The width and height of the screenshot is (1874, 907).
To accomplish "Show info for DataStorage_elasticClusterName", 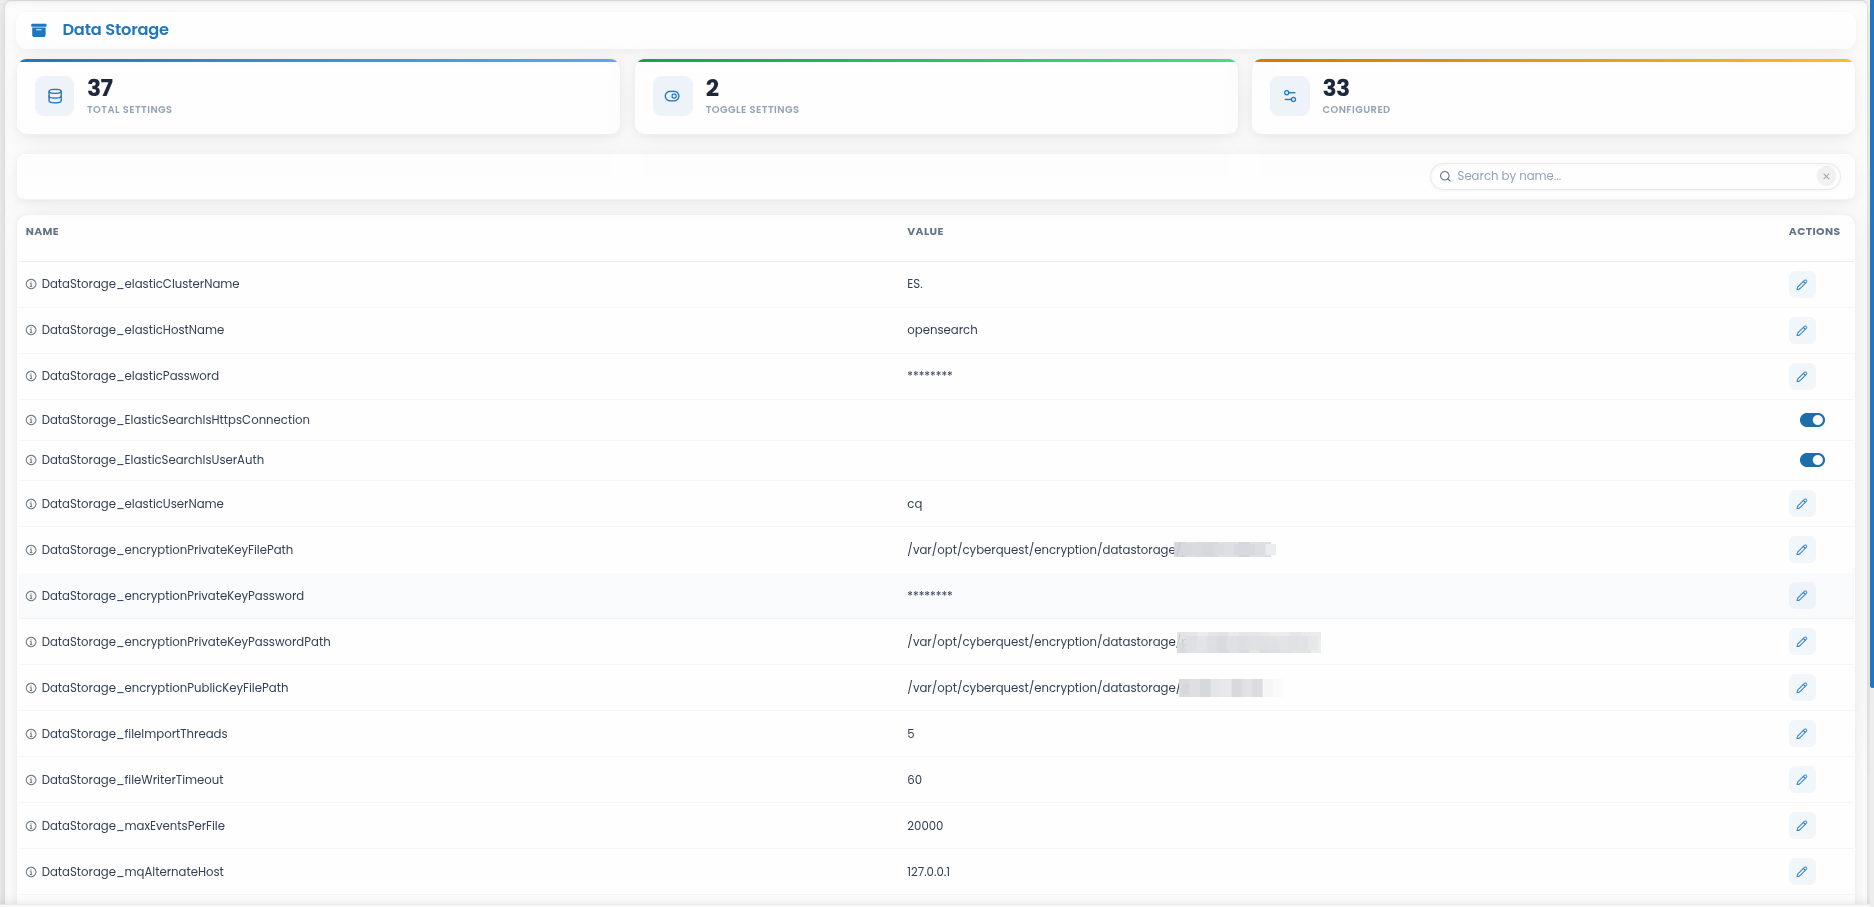I will [31, 284].
